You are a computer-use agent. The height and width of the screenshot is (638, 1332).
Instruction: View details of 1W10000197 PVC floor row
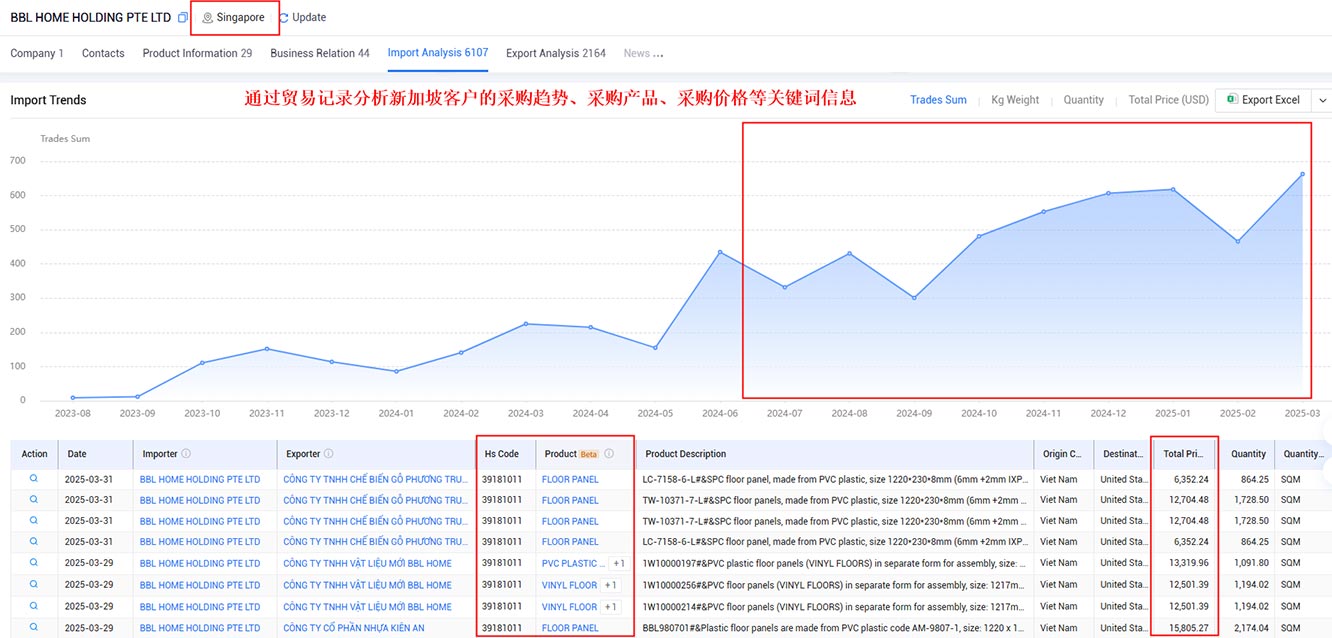click(34, 563)
